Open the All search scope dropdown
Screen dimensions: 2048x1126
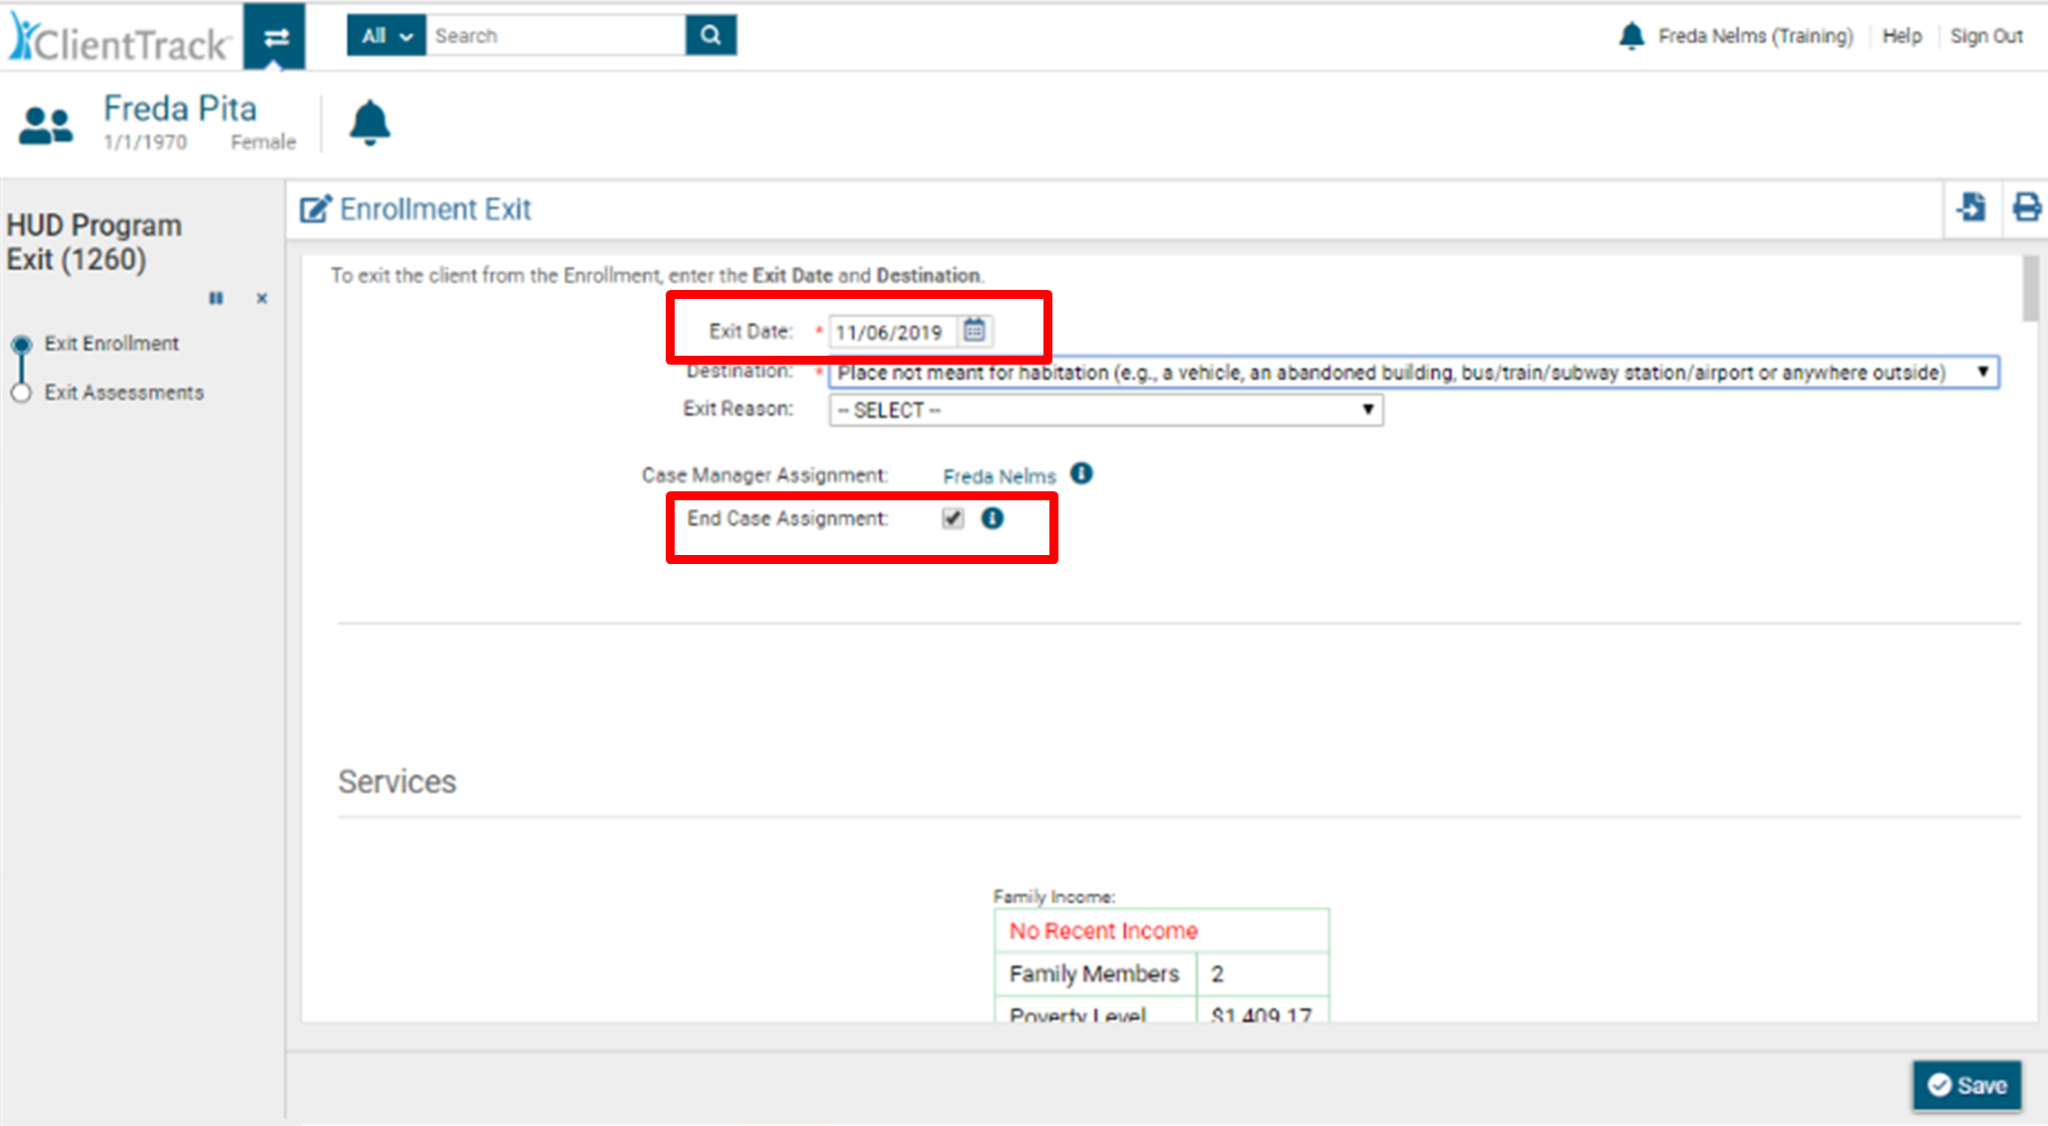click(386, 36)
